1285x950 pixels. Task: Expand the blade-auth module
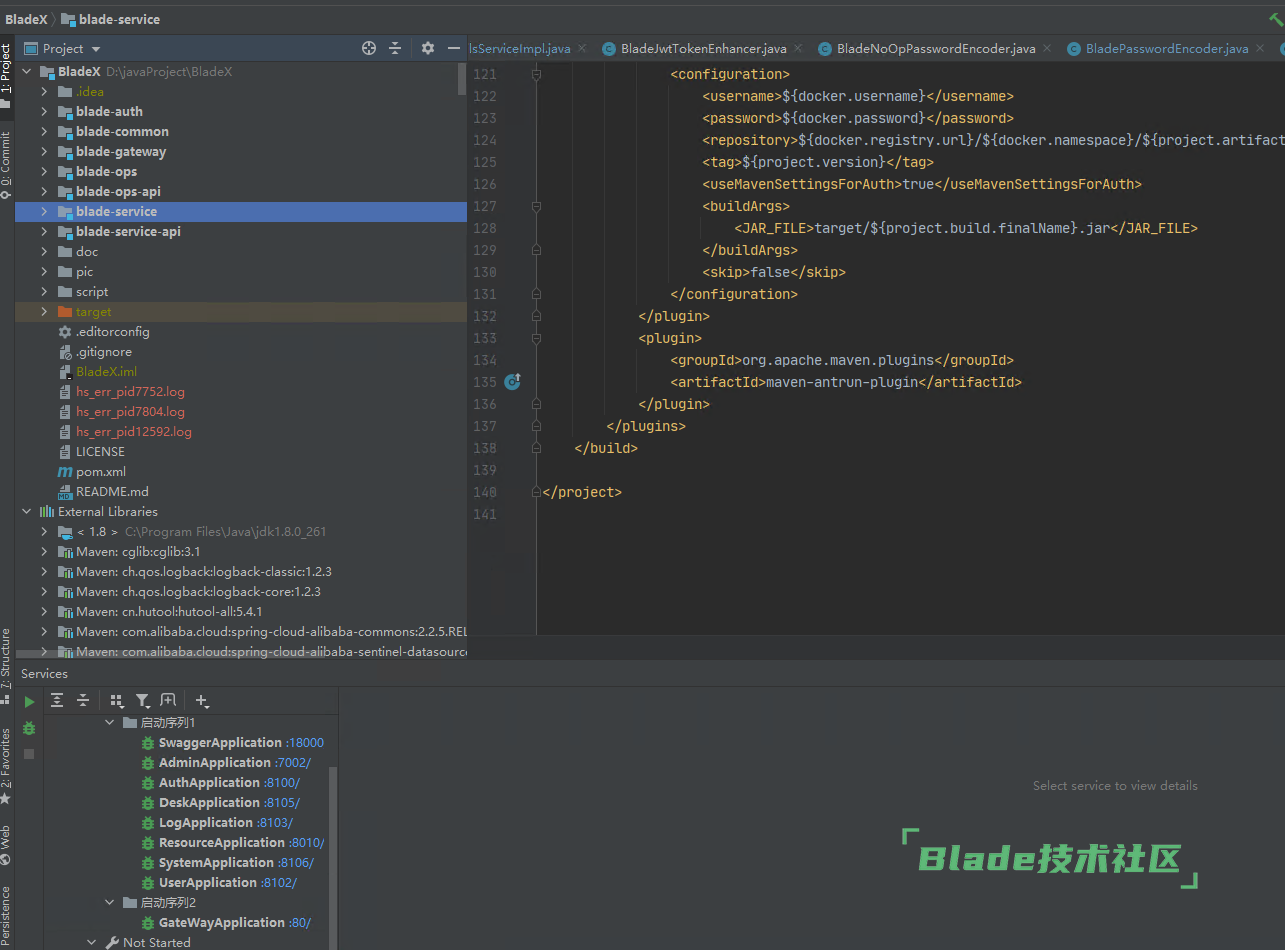click(x=44, y=111)
